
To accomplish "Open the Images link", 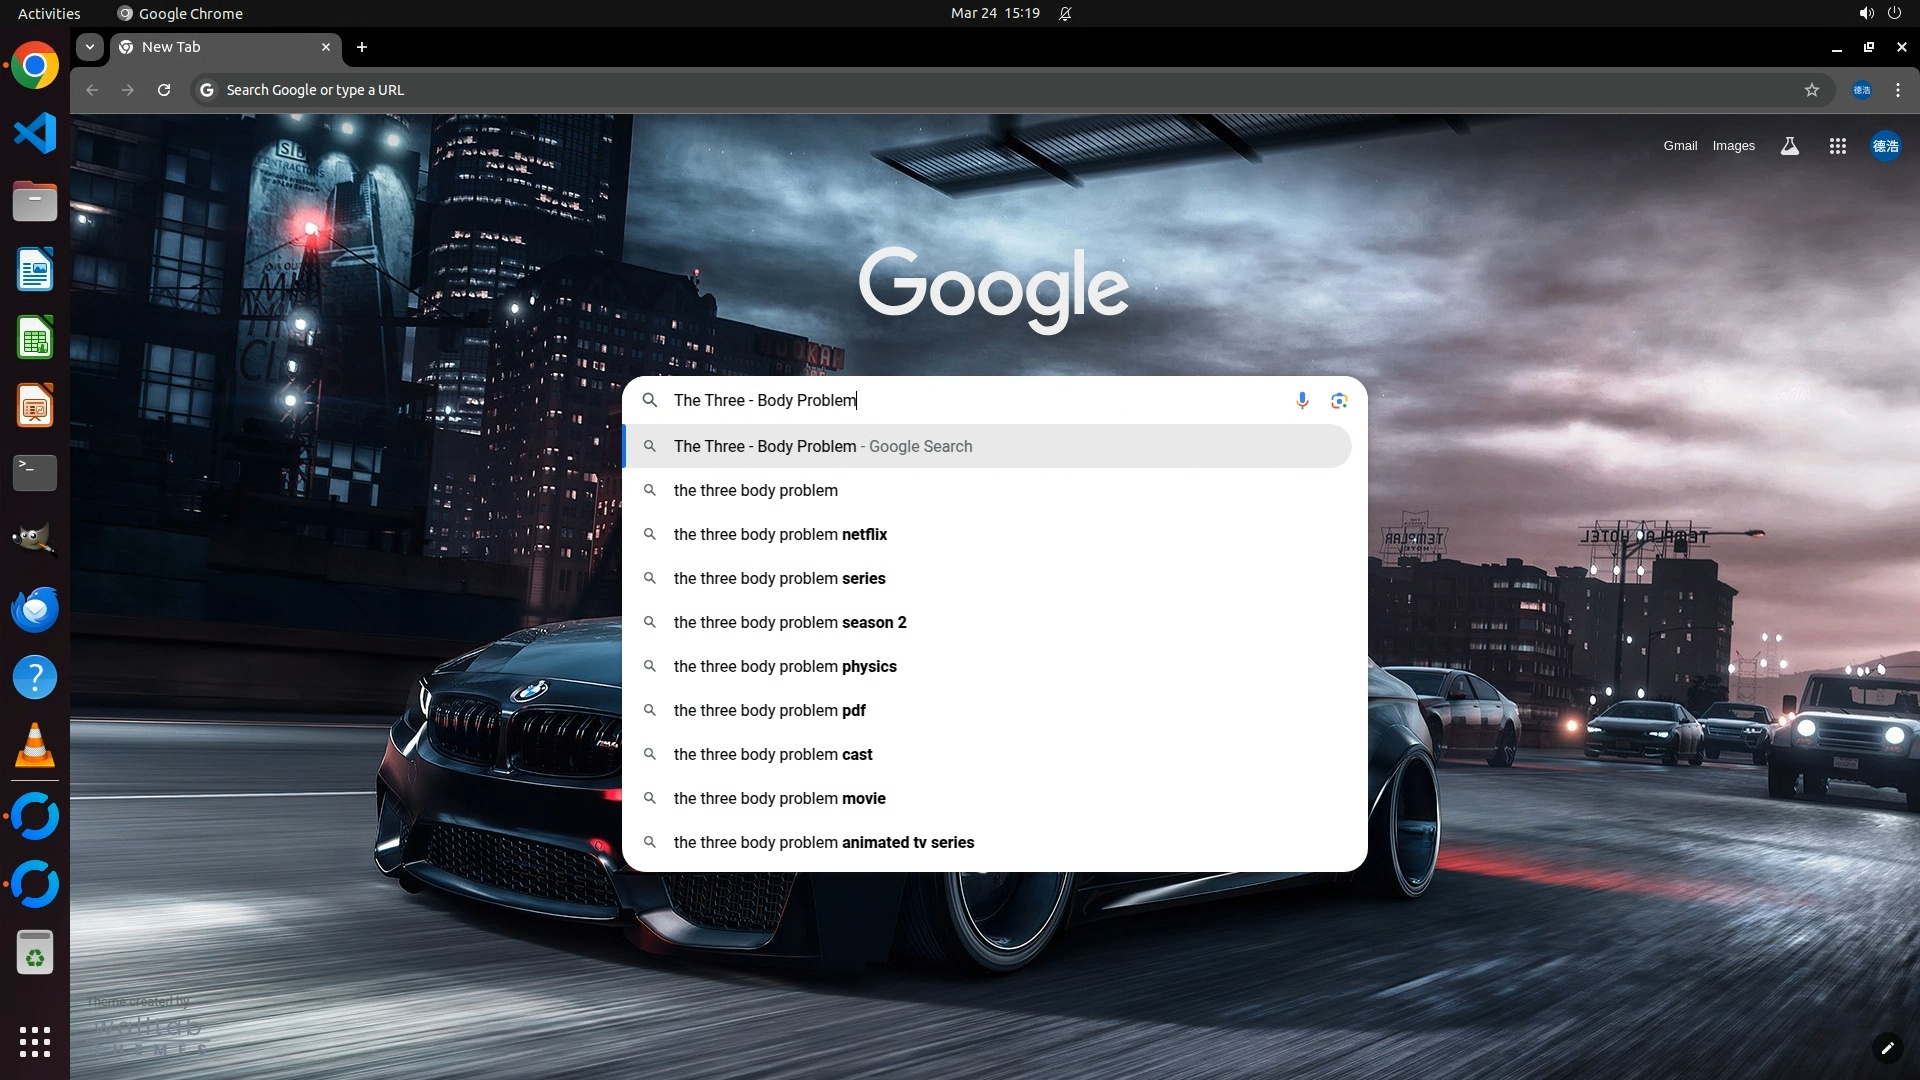I will click(x=1733, y=146).
